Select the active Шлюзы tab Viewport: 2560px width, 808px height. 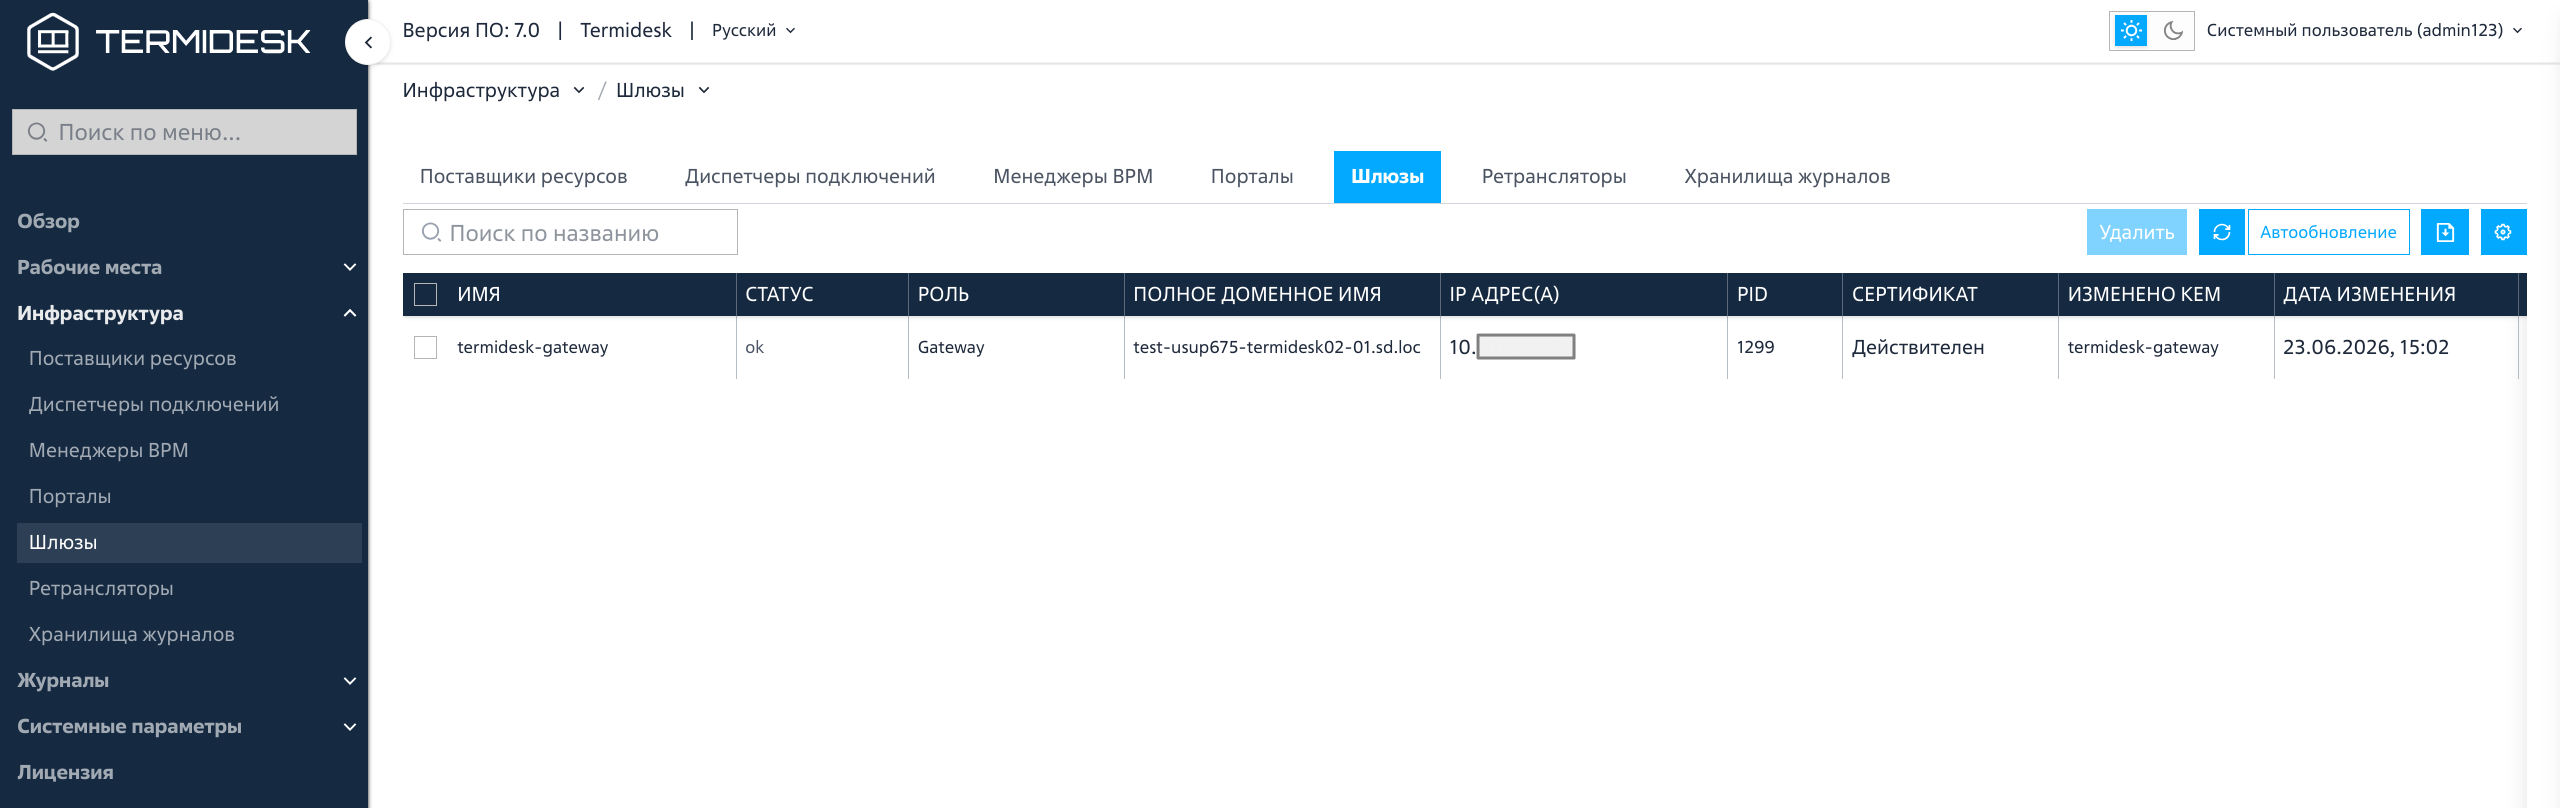click(x=1387, y=177)
